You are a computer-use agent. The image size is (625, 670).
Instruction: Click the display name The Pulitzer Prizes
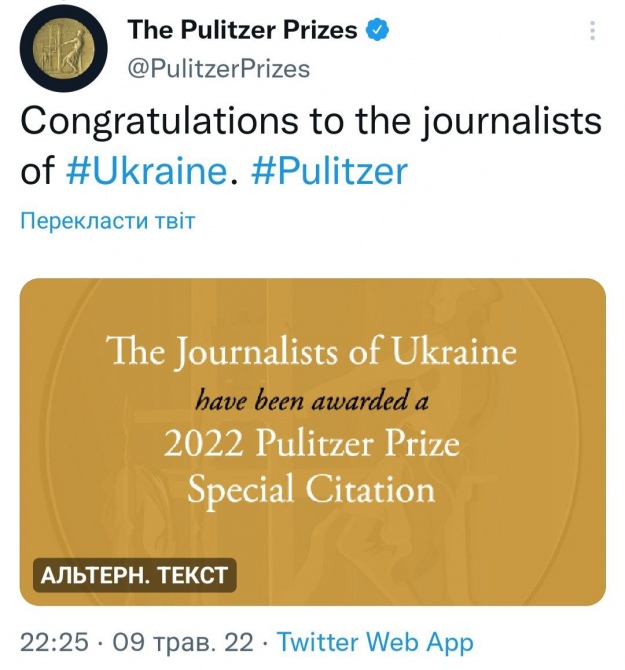coord(242,31)
